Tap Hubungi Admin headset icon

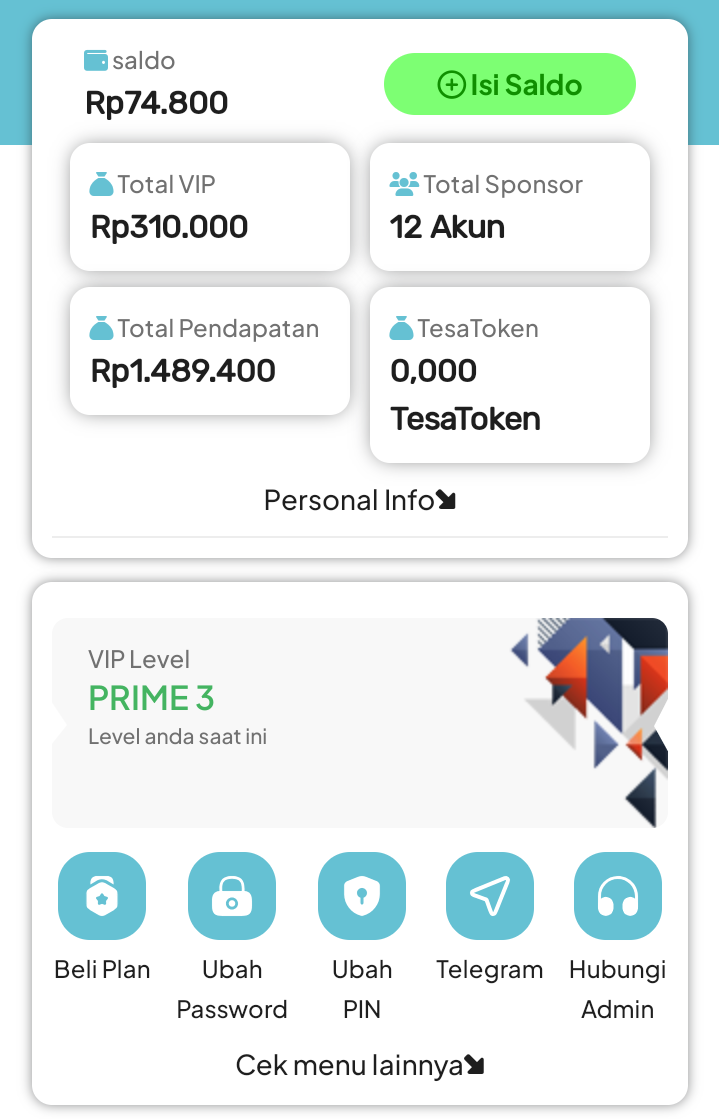(x=618, y=896)
